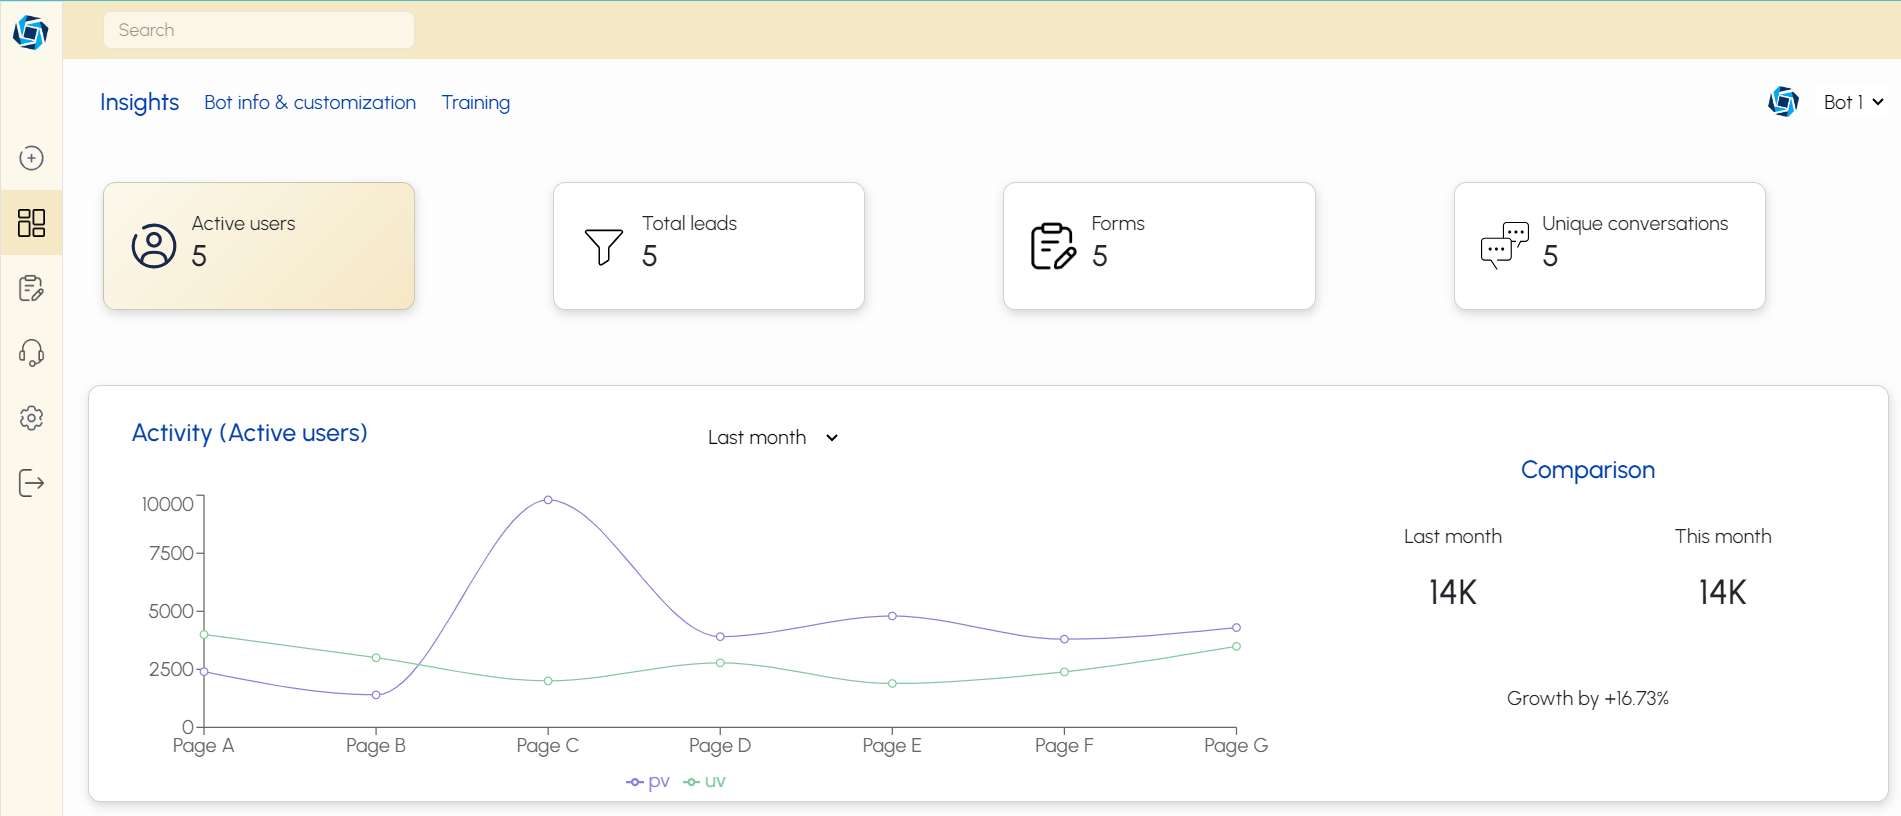Open Bot info & customization tab

coord(310,103)
